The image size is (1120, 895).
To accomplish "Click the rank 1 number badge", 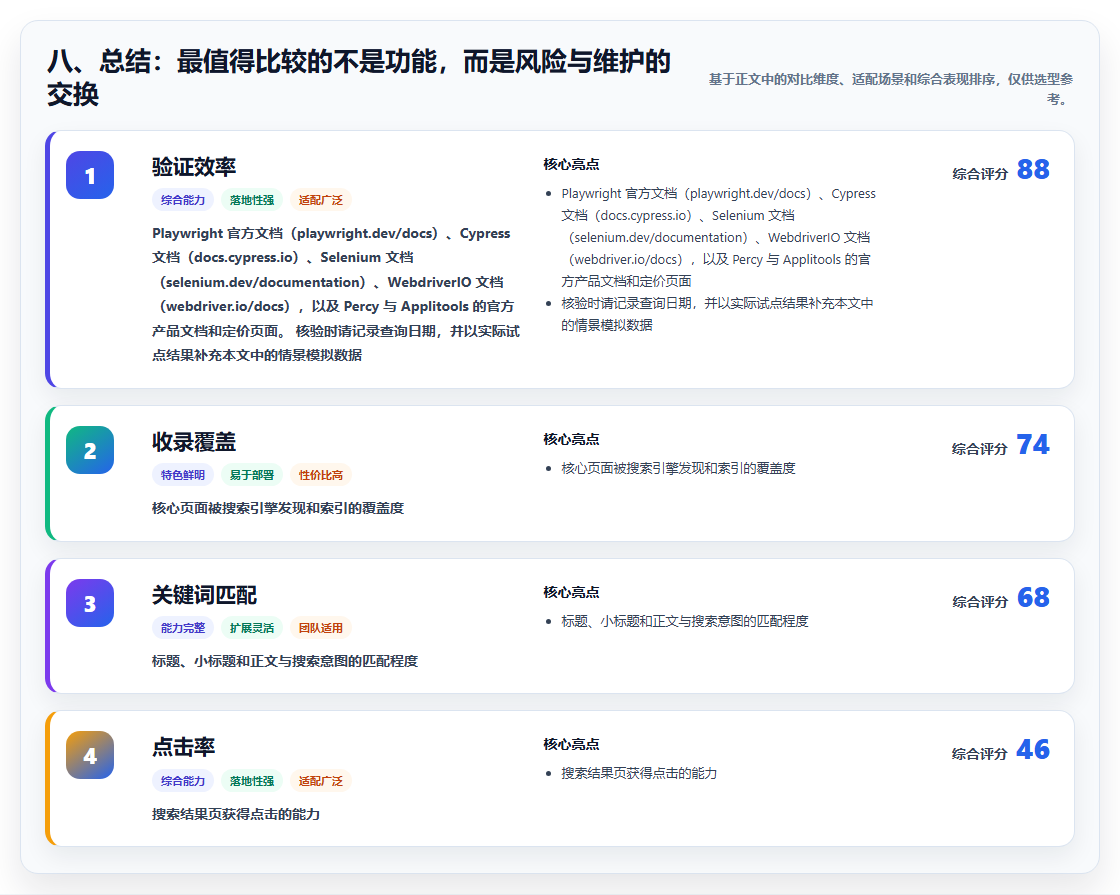I will [90, 175].
